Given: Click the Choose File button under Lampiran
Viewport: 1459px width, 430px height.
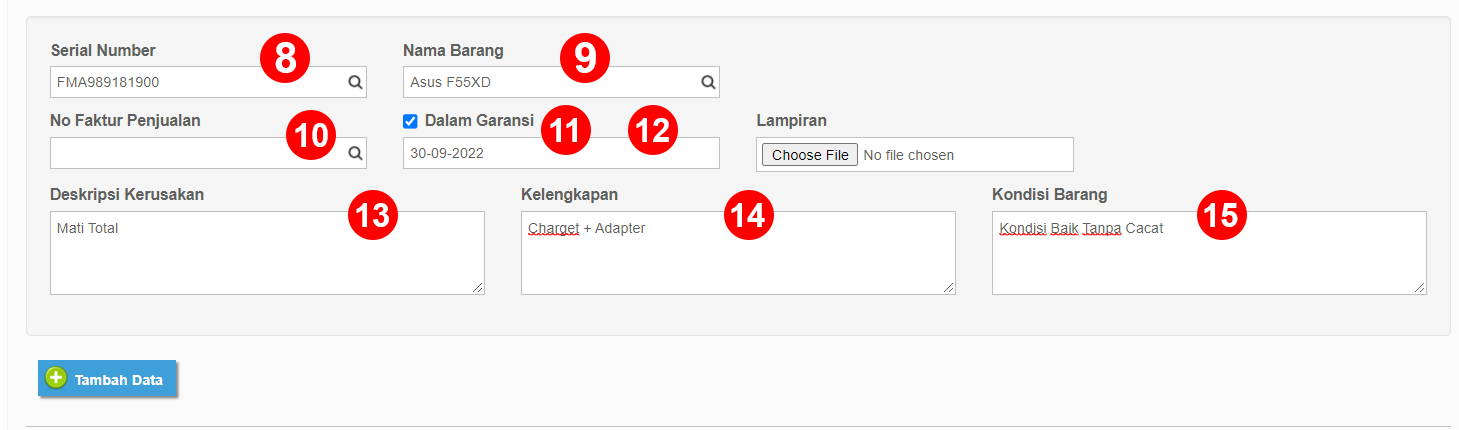Looking at the screenshot, I should (809, 155).
